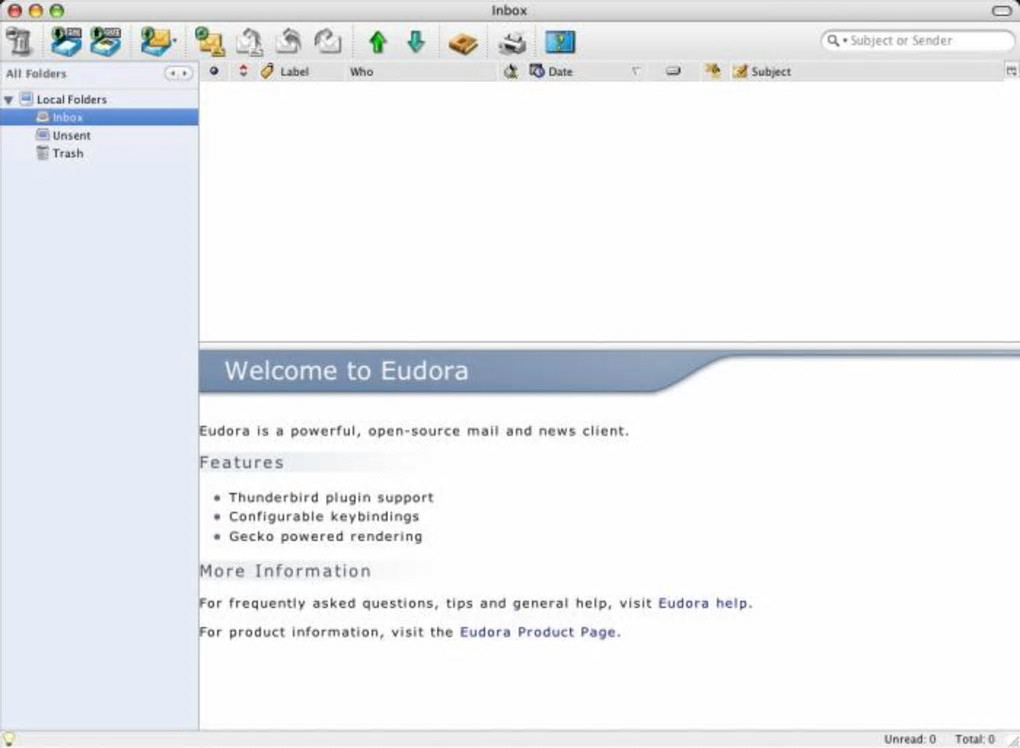The image size is (1020, 748).
Task: Click the previous folder view arrow
Action: (x=172, y=73)
